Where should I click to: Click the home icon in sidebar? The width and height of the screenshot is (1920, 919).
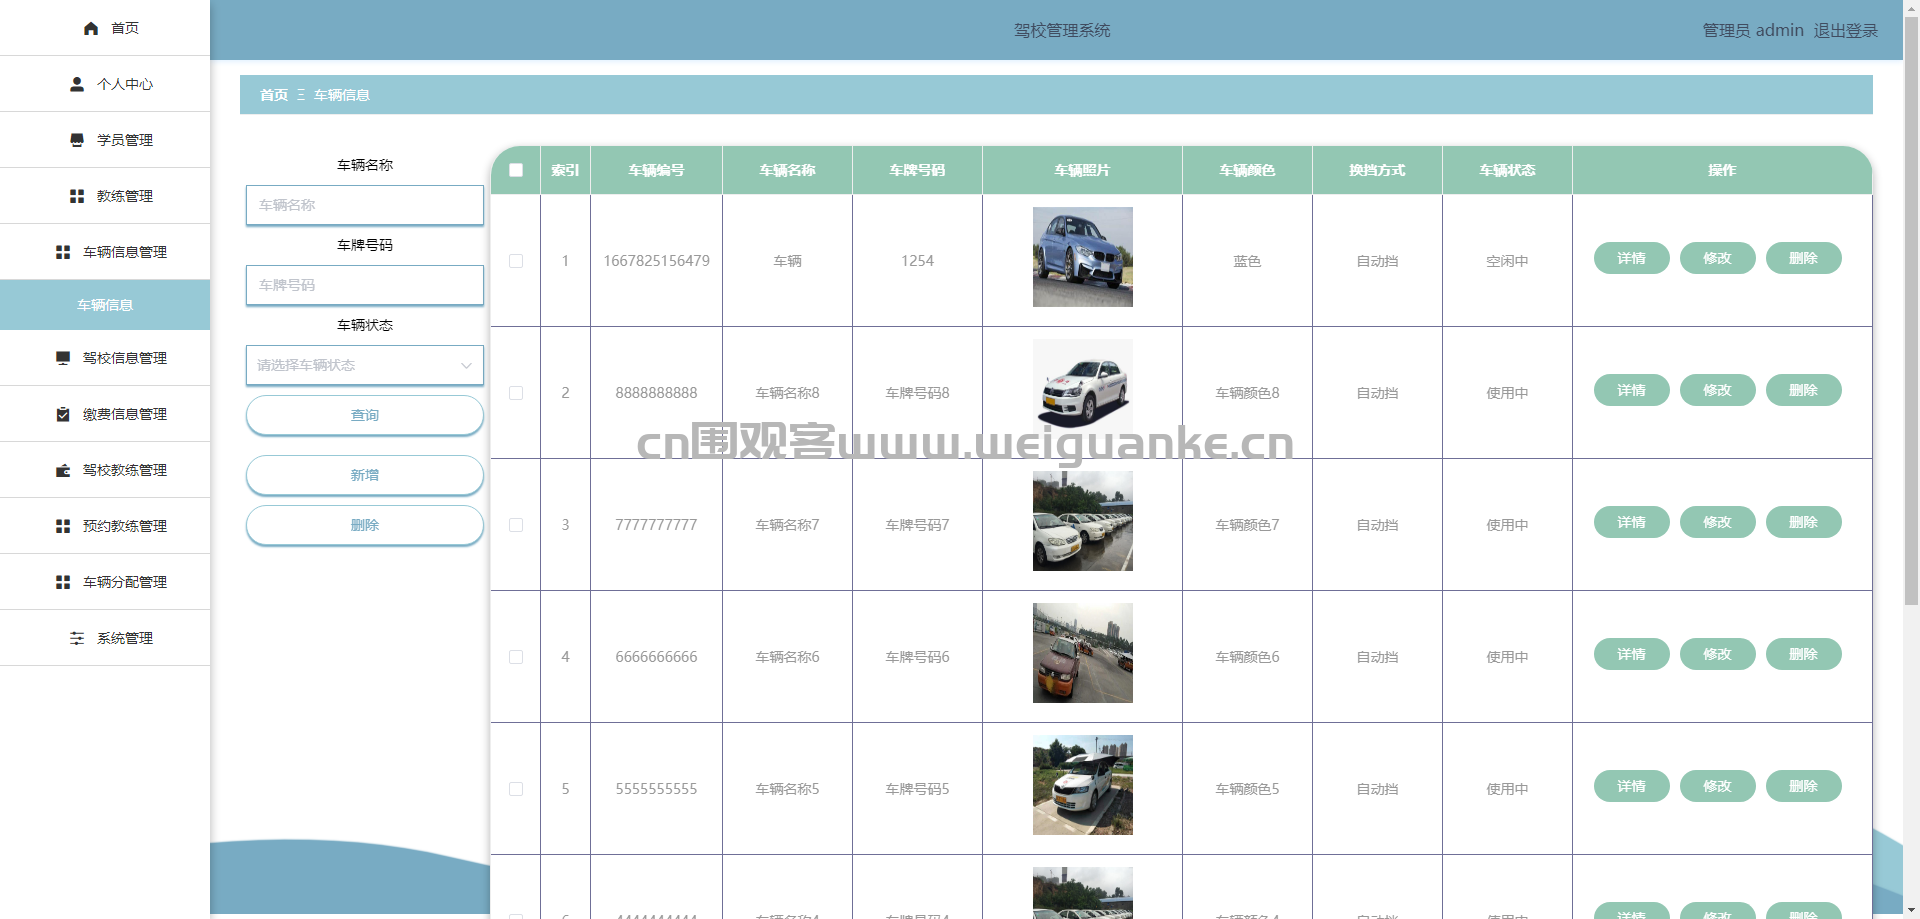click(x=91, y=28)
